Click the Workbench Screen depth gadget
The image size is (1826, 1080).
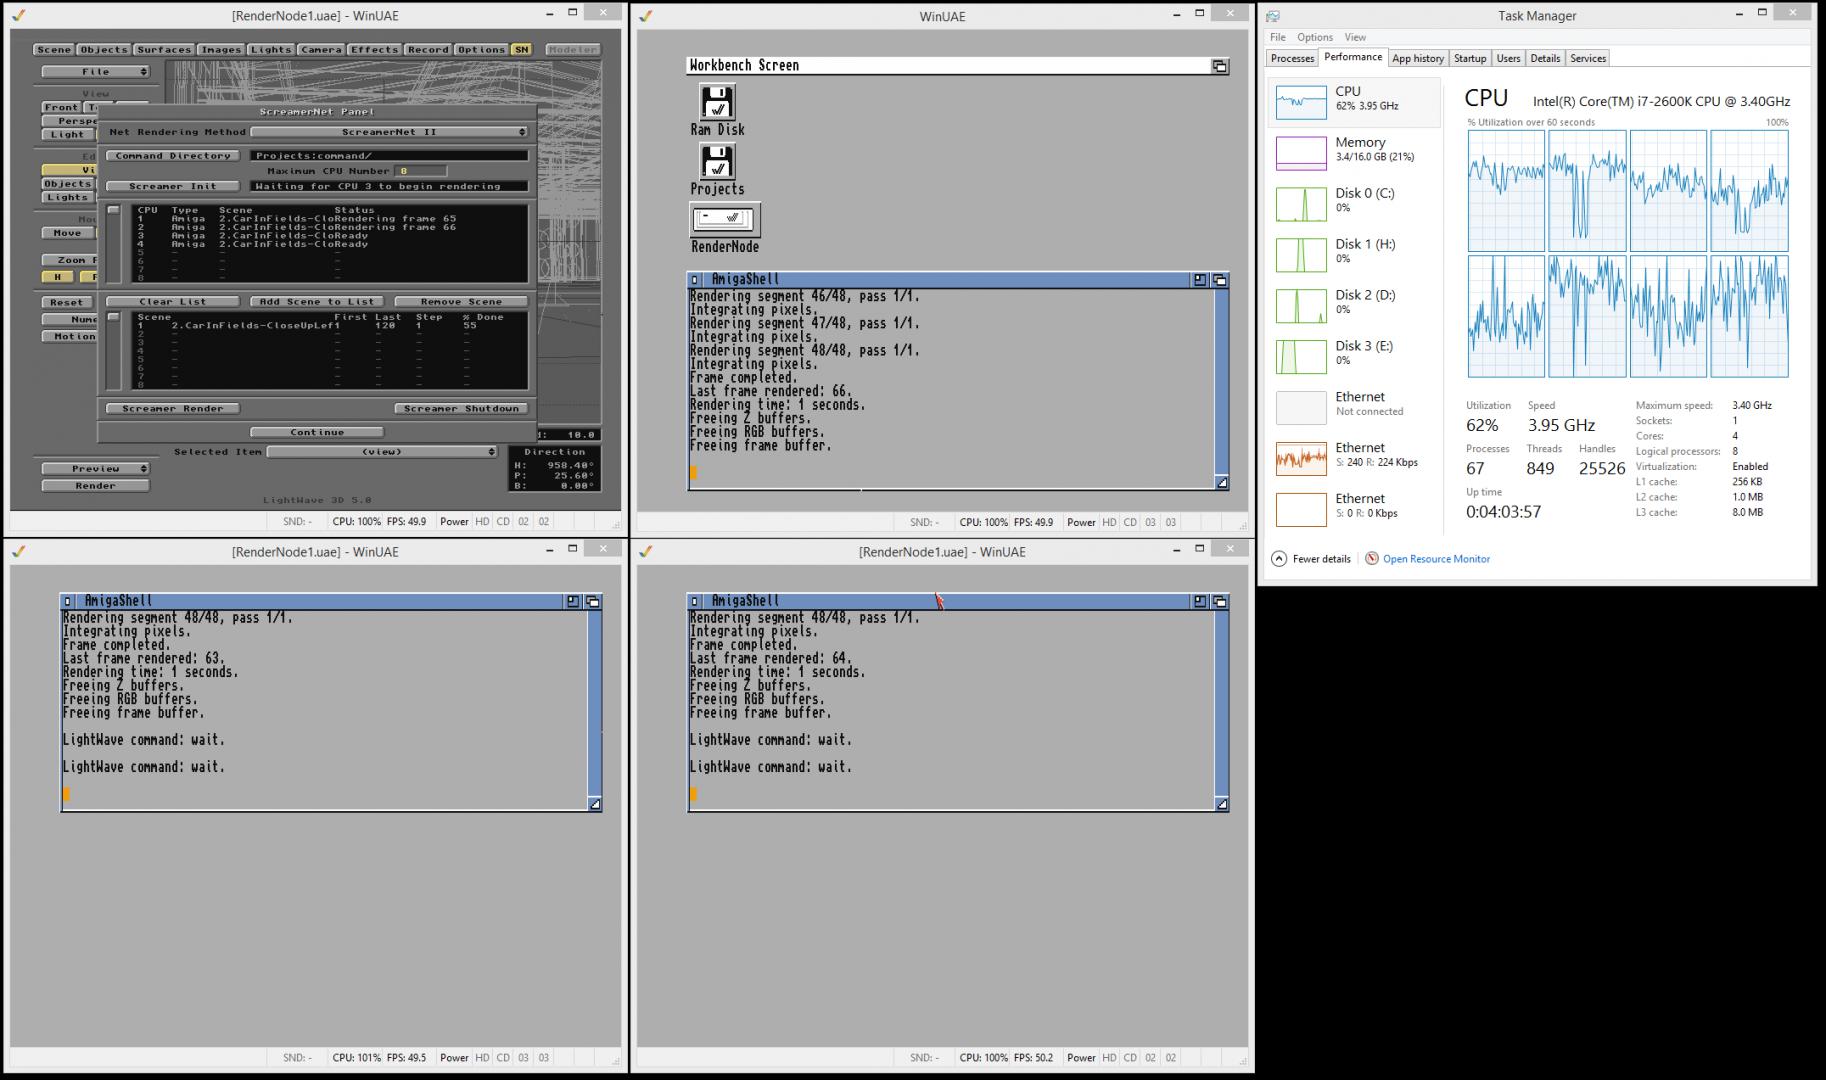coord(1219,66)
